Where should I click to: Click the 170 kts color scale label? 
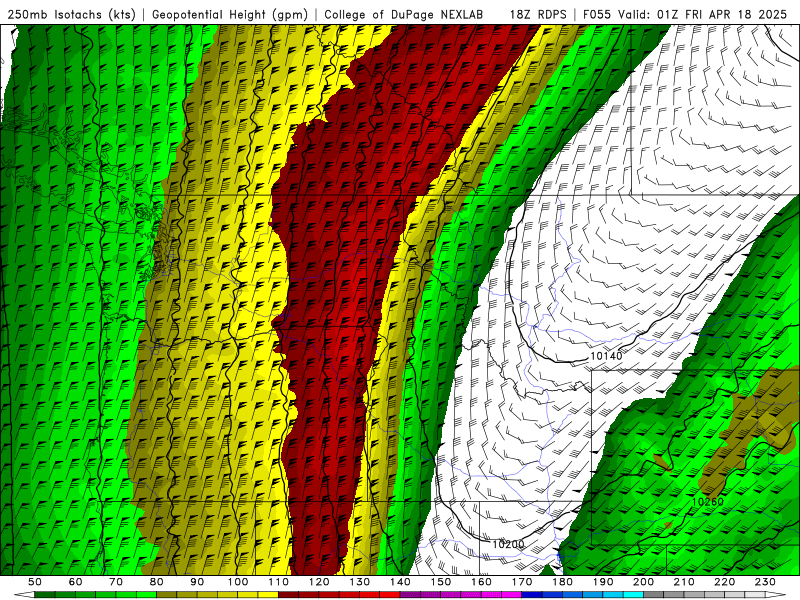[522, 582]
